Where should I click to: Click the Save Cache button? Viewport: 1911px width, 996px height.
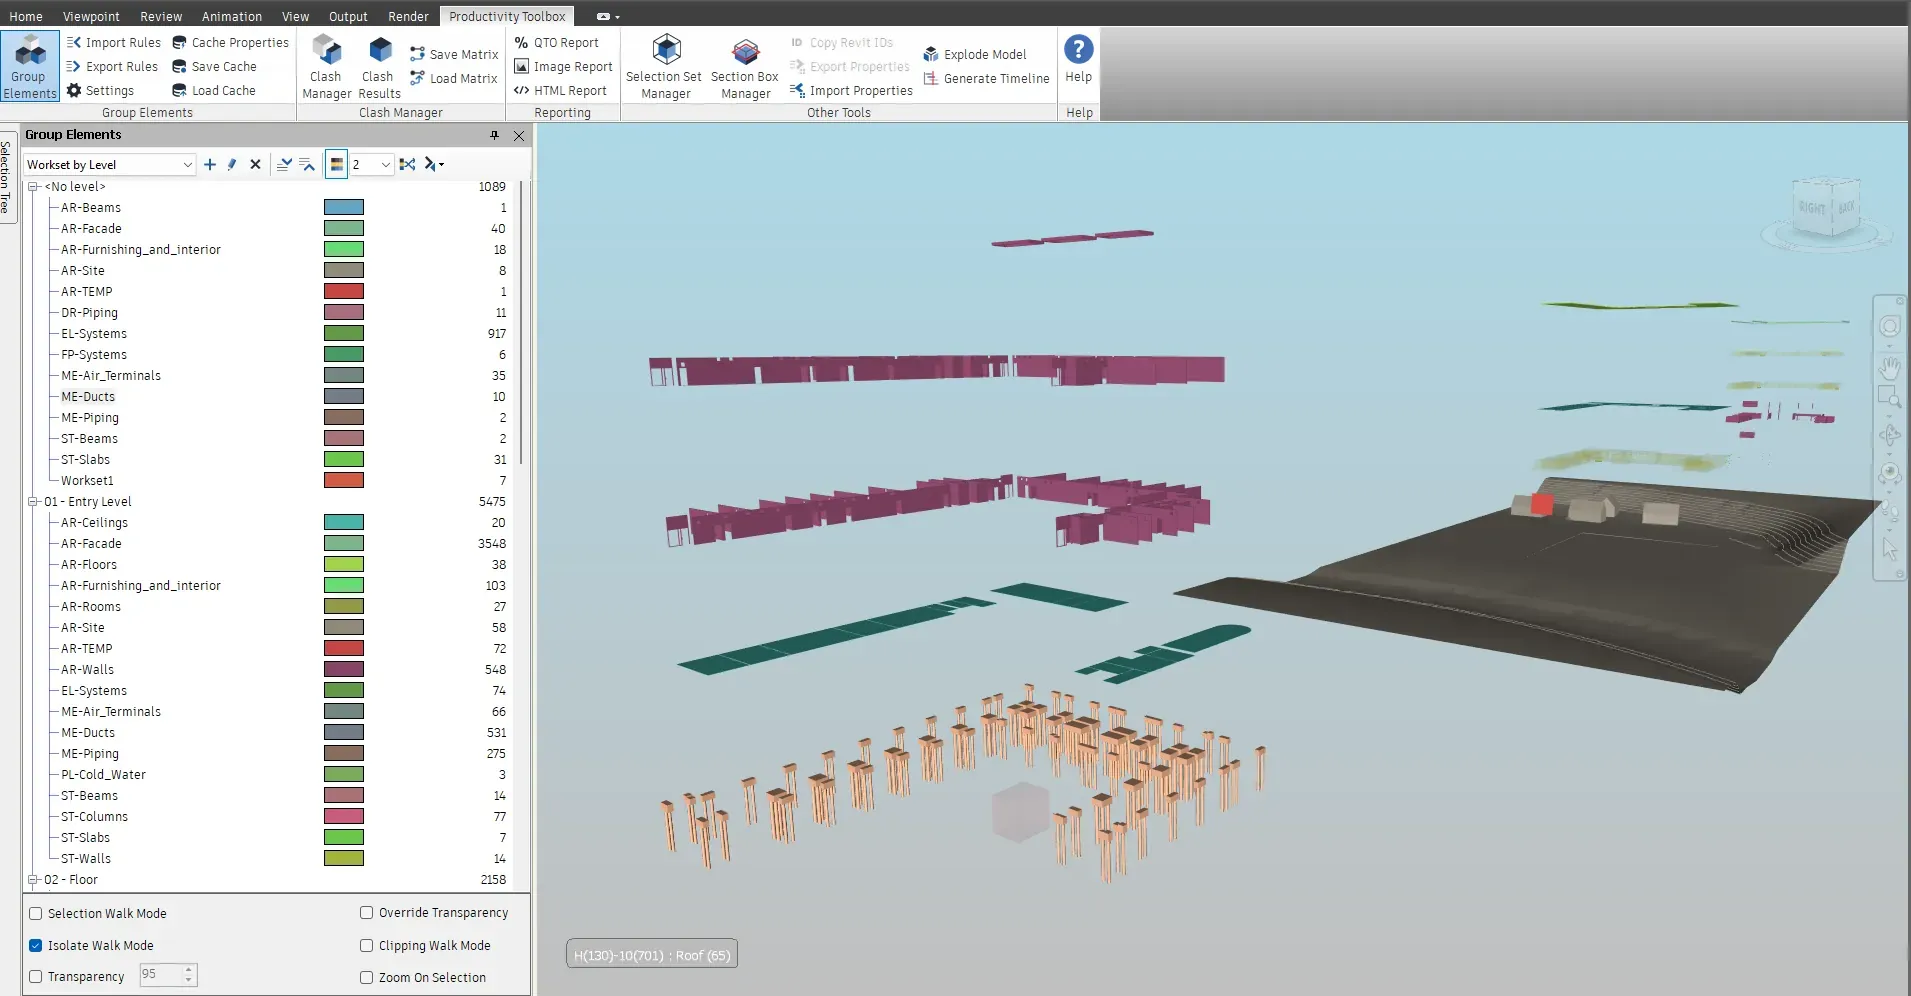pos(215,66)
